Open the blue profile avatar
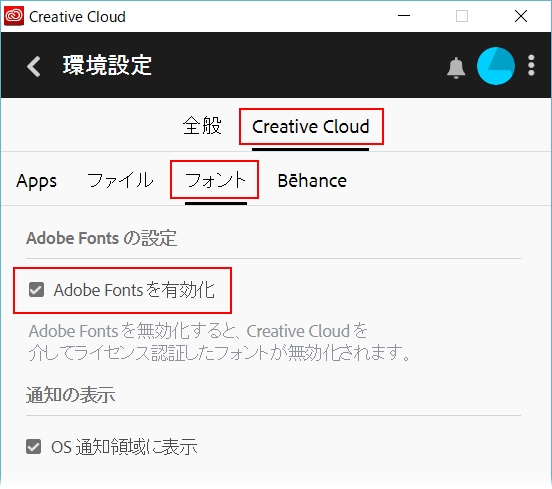552x489 pixels. [x=496, y=66]
